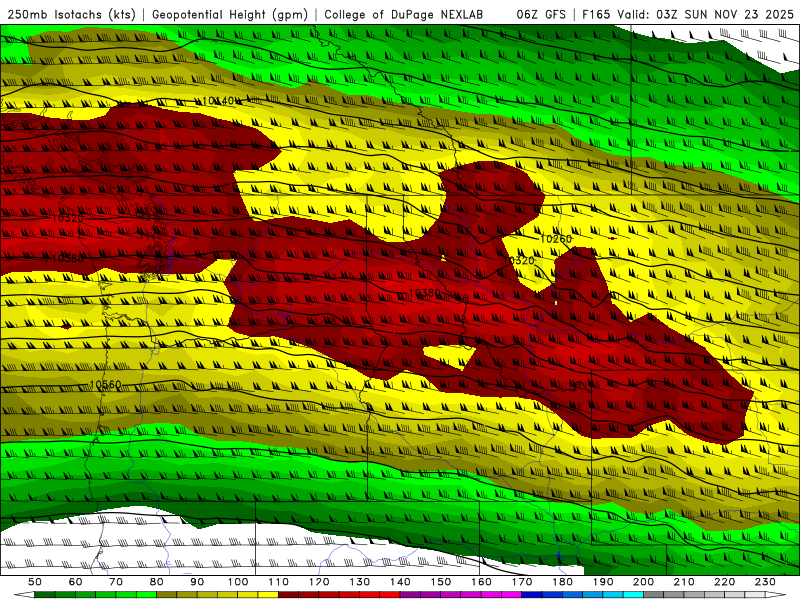
Task: Click the 60 value on the color scale
Action: tap(76, 582)
